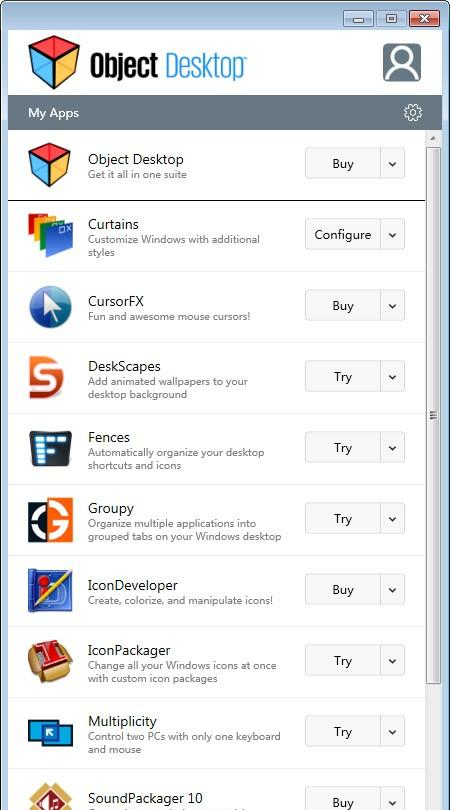The height and width of the screenshot is (810, 450).
Task: Select the CursorFX arrow icon
Action: (x=50, y=306)
